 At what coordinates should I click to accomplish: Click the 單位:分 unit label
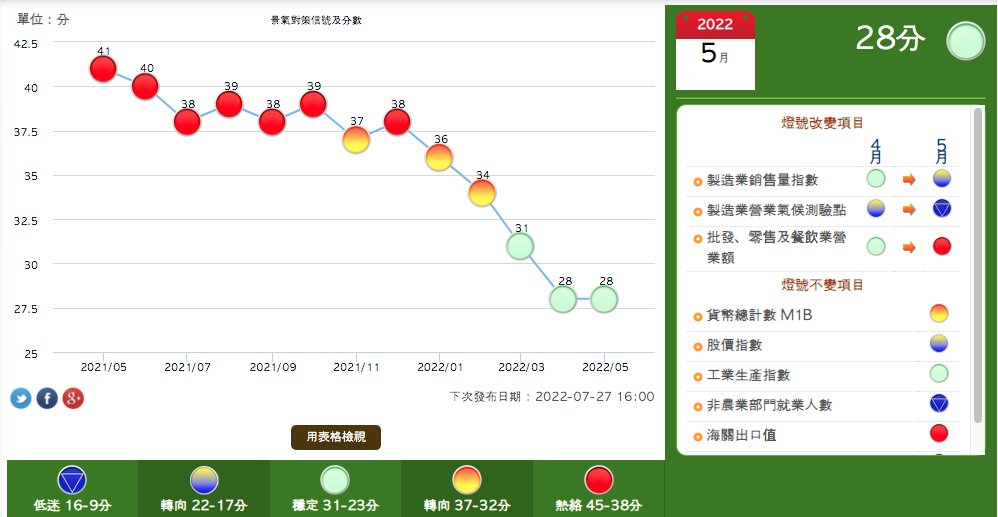[x=43, y=19]
